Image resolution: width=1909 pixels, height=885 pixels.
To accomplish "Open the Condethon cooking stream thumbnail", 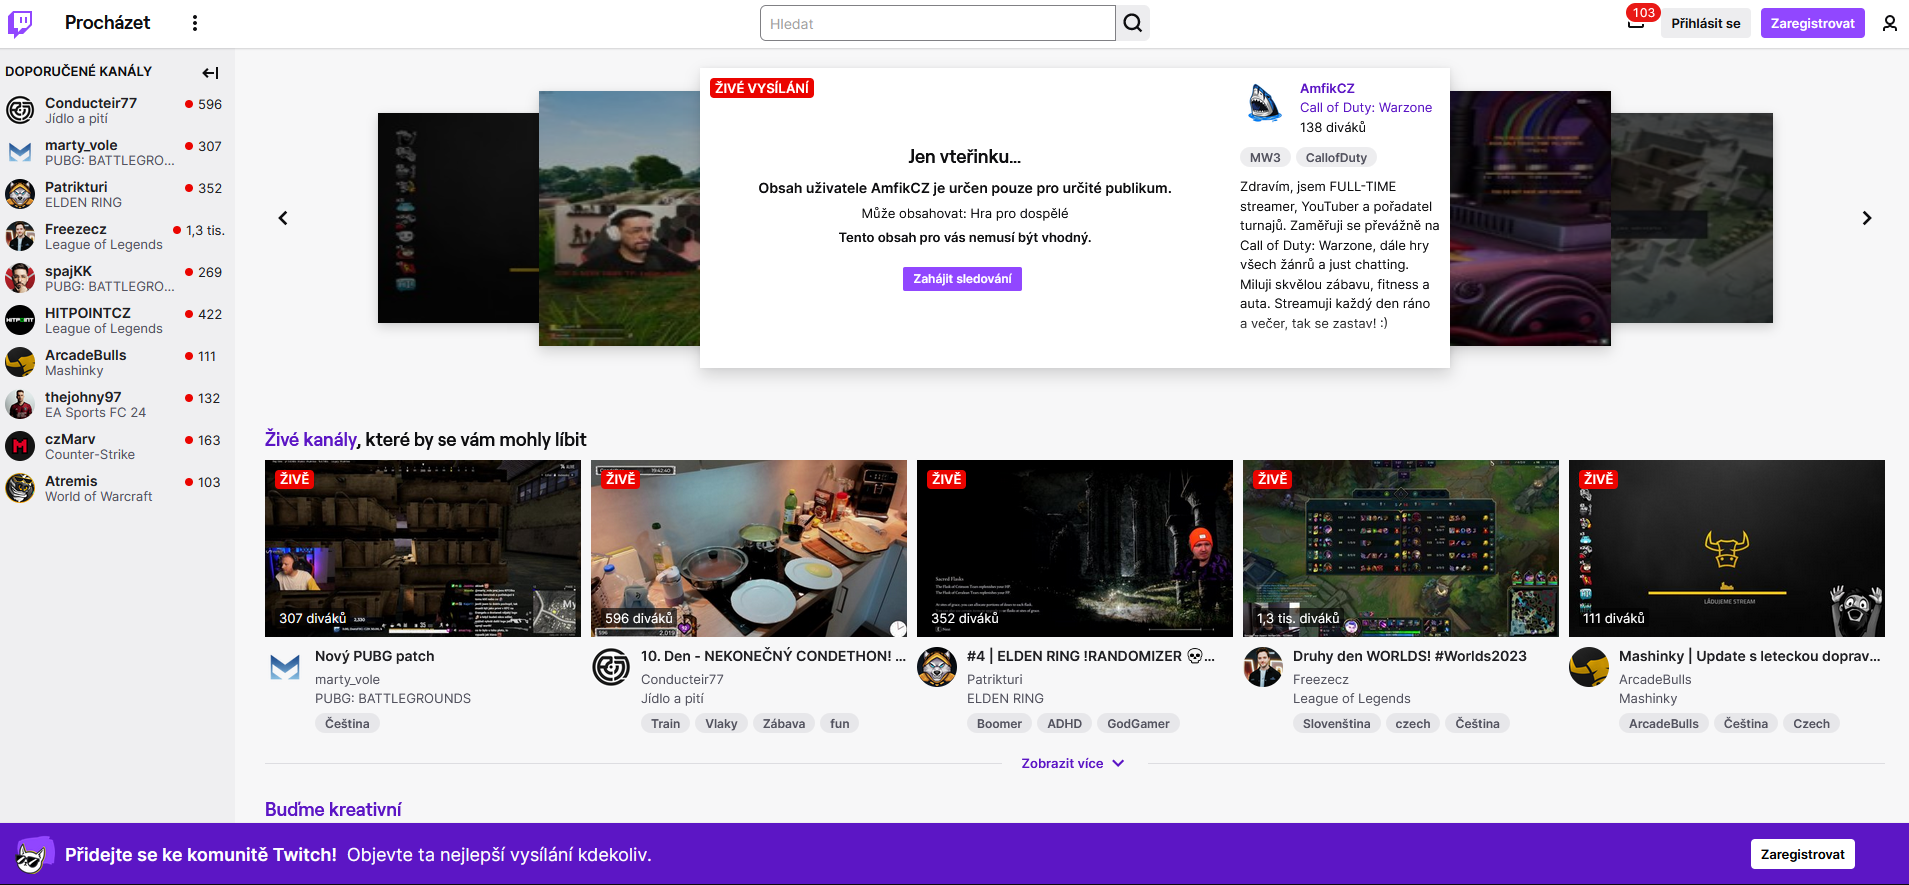I will (749, 548).
